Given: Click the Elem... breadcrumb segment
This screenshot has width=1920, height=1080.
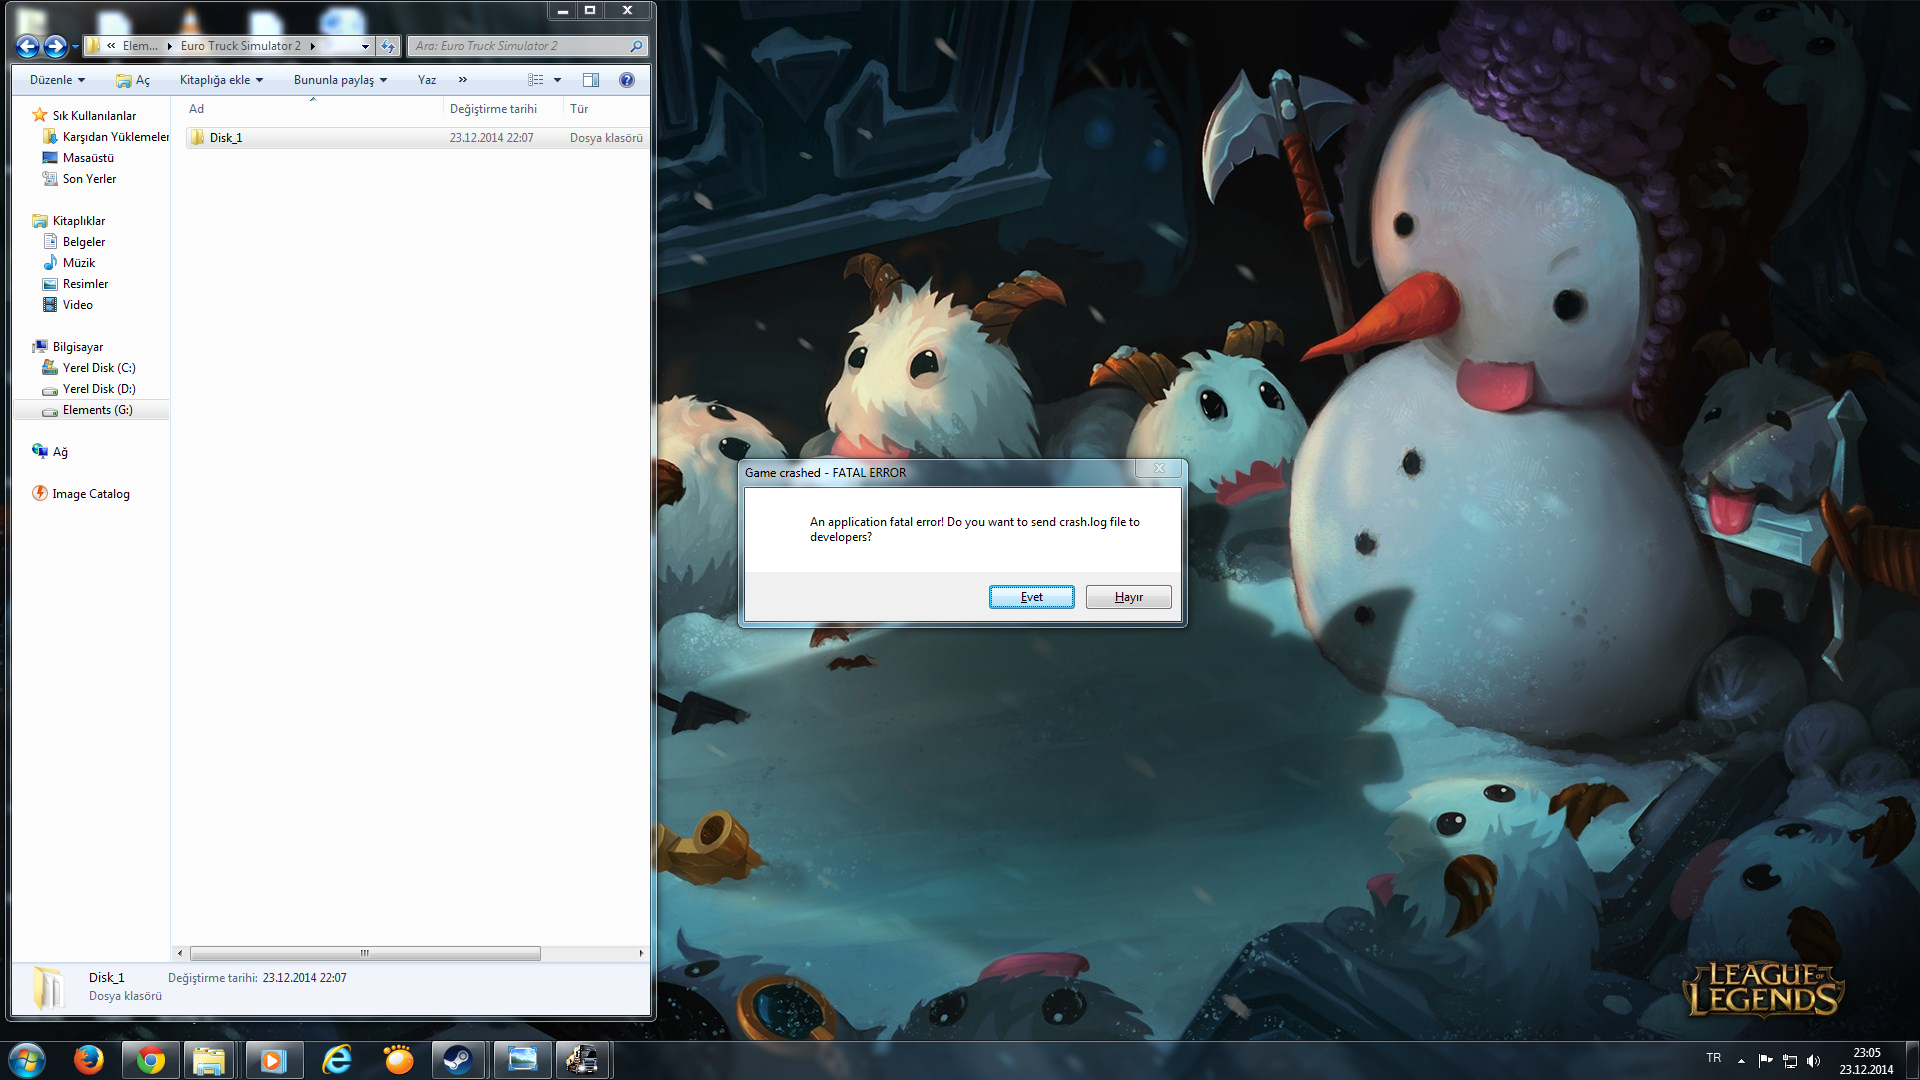Looking at the screenshot, I should point(139,46).
